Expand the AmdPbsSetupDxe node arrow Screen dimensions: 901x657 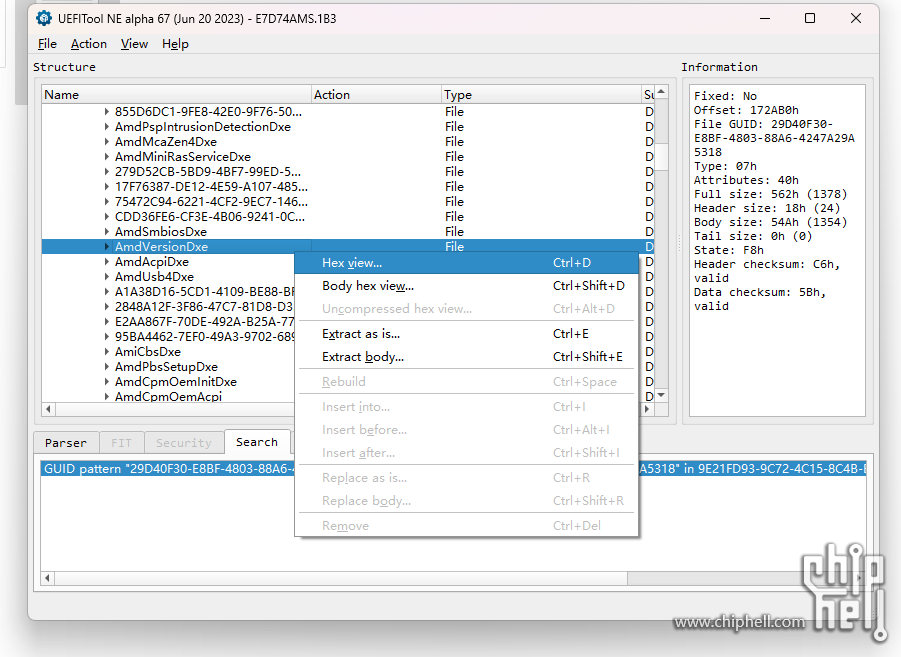click(106, 366)
